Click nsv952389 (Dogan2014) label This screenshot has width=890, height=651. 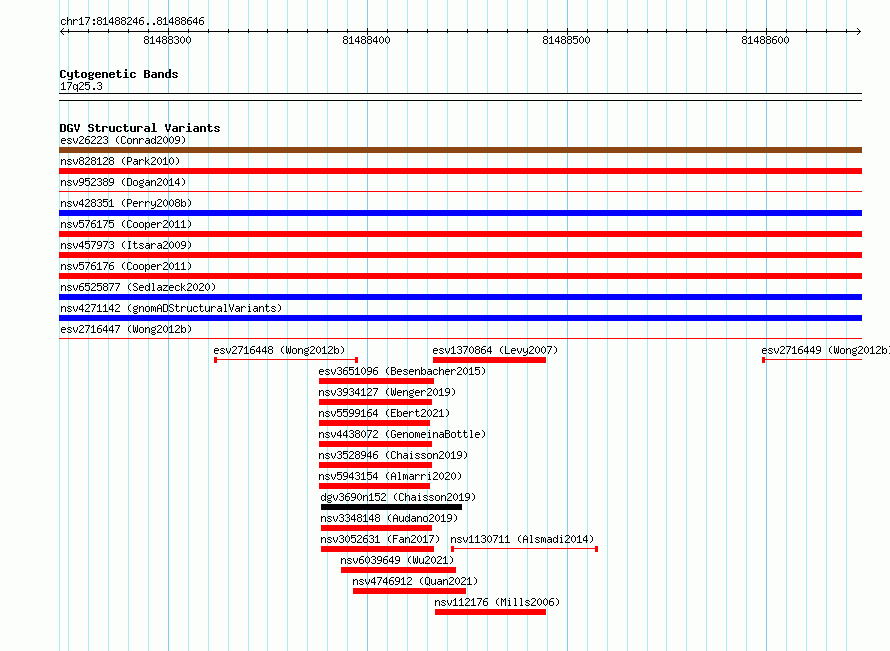point(123,182)
